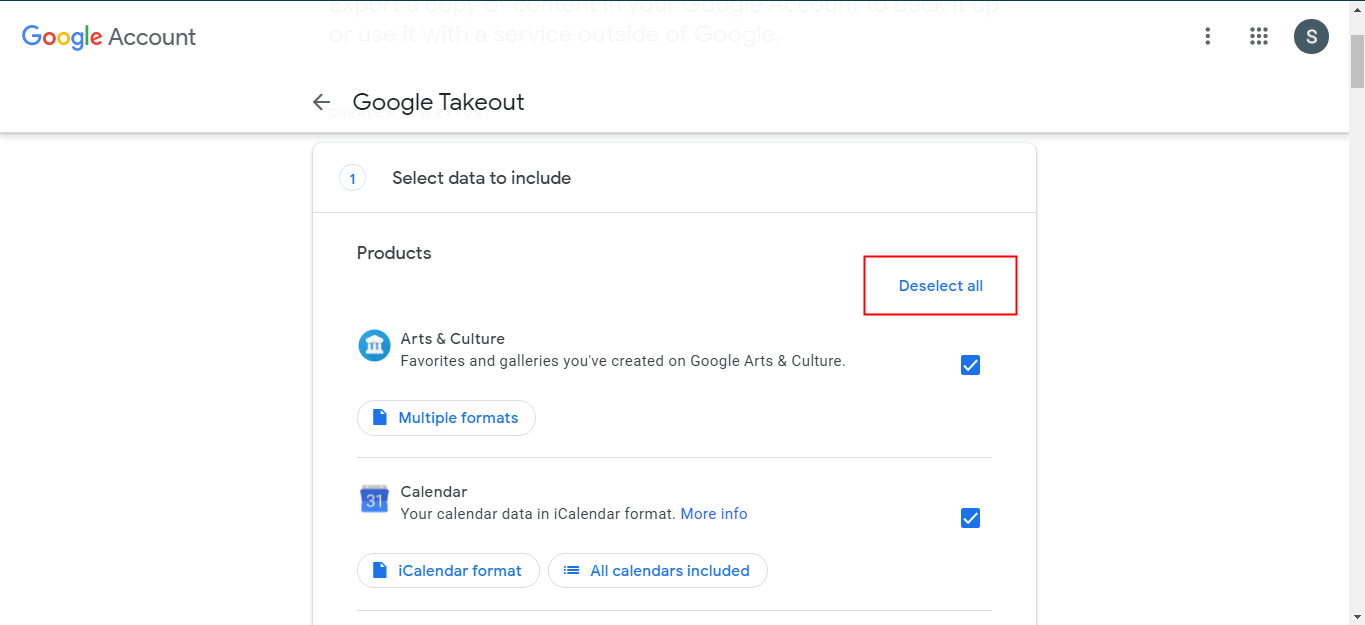Viewport: 1365px width, 625px height.
Task: Click the step 1 number circle
Action: tap(352, 179)
